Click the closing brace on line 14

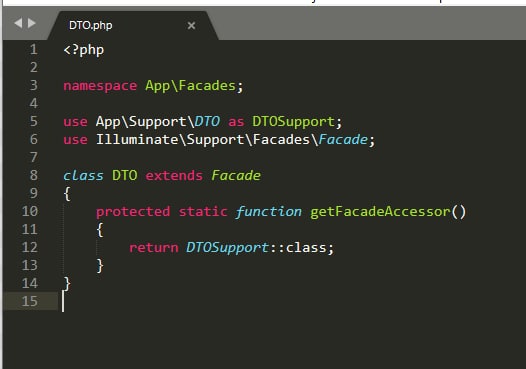[x=67, y=284]
